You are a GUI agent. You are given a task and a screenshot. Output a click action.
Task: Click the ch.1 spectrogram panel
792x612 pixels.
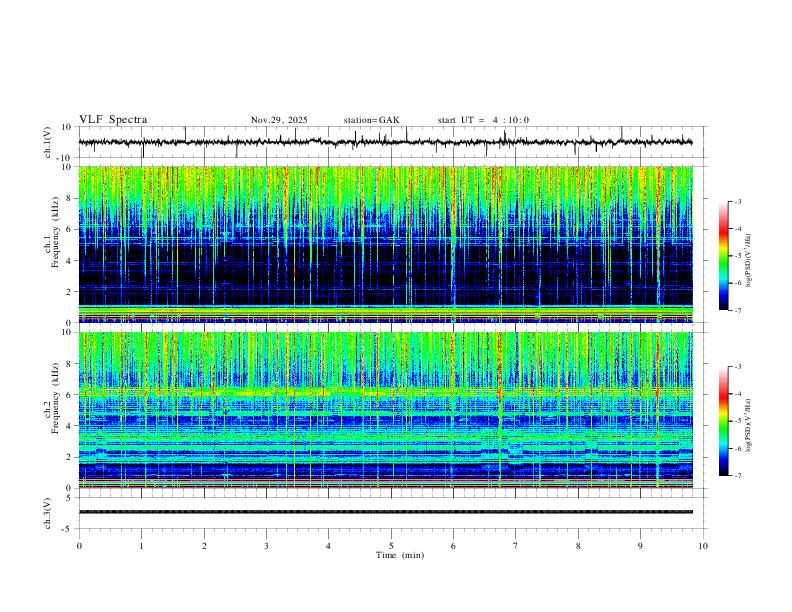(385, 244)
